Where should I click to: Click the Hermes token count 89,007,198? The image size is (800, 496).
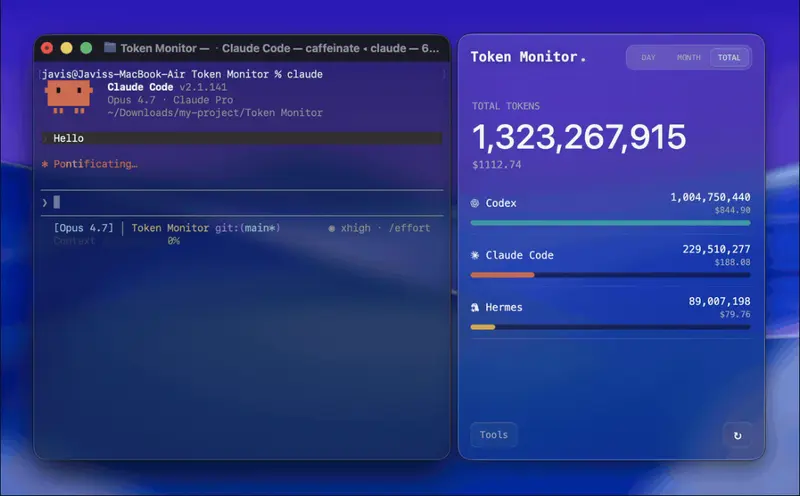pyautogui.click(x=719, y=302)
